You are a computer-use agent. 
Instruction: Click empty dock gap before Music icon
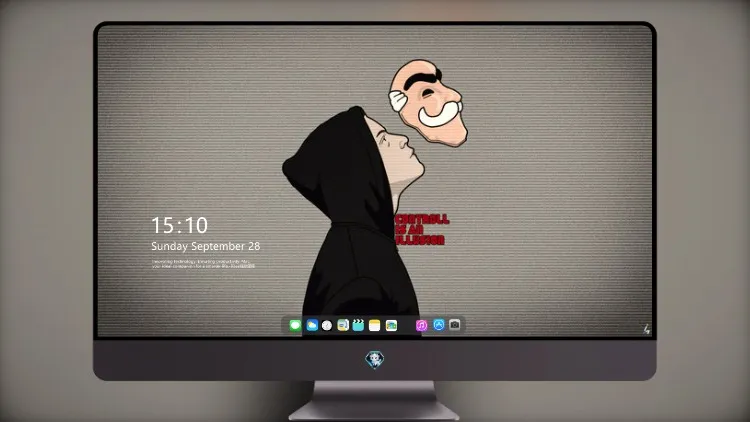point(407,325)
